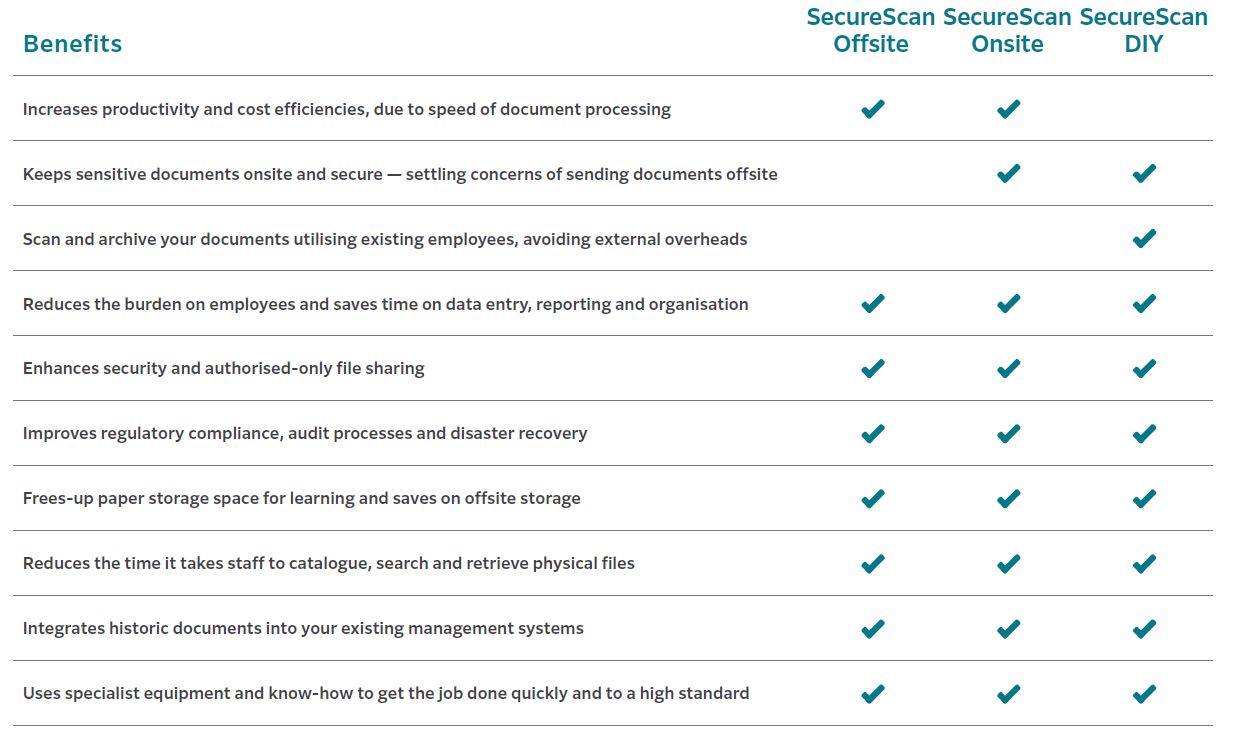Click the text about freeing paper storage space
The height and width of the screenshot is (738, 1238).
click(x=301, y=499)
